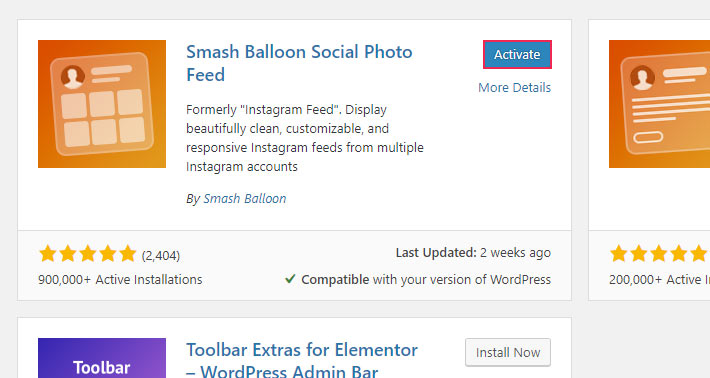Viewport: 710px width, 378px height.
Task: Install the Toolbar Extras for Elementor plugin
Action: click(508, 352)
